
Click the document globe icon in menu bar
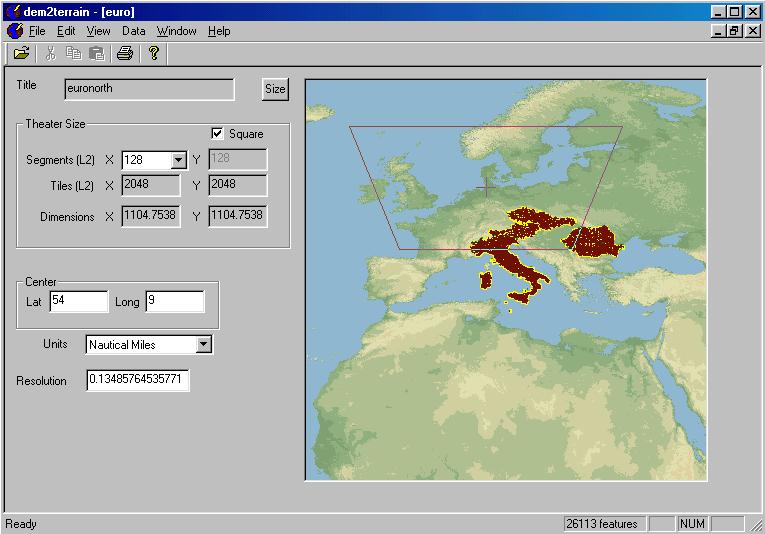tap(14, 31)
